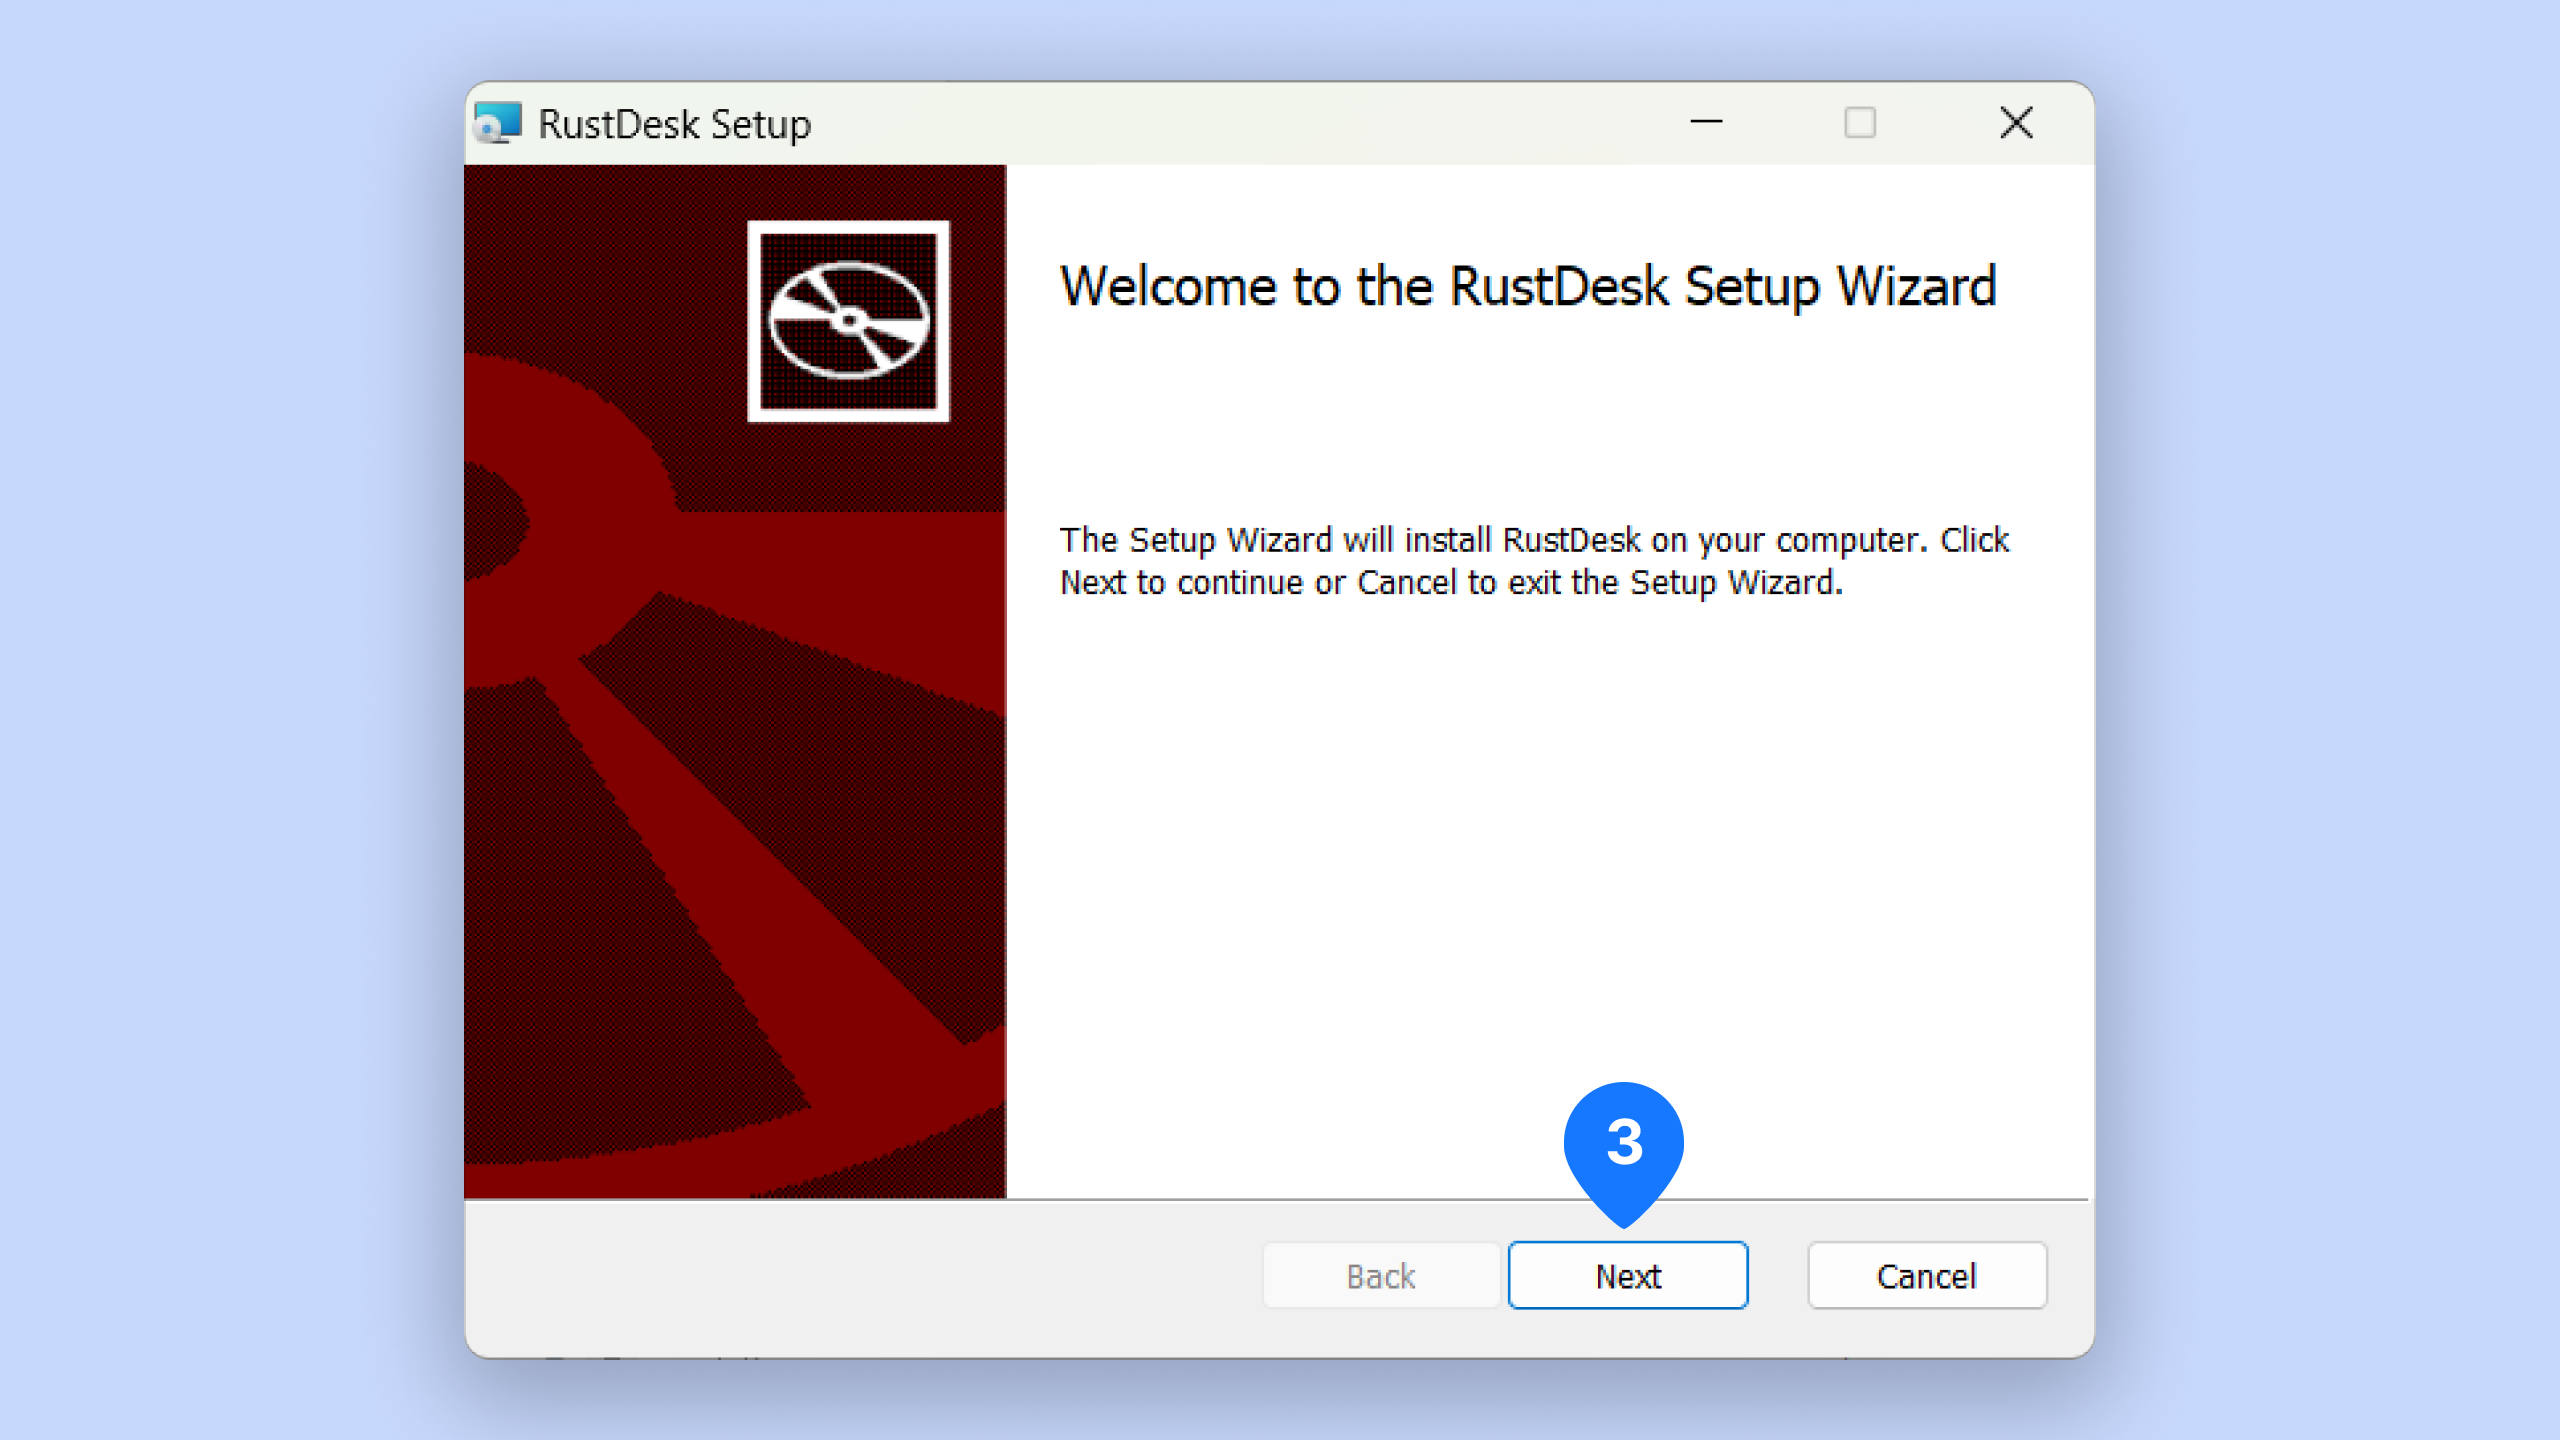Screen dimensions: 2560x1440
Task: Click the disabled Back button
Action: [x=1380, y=1276]
